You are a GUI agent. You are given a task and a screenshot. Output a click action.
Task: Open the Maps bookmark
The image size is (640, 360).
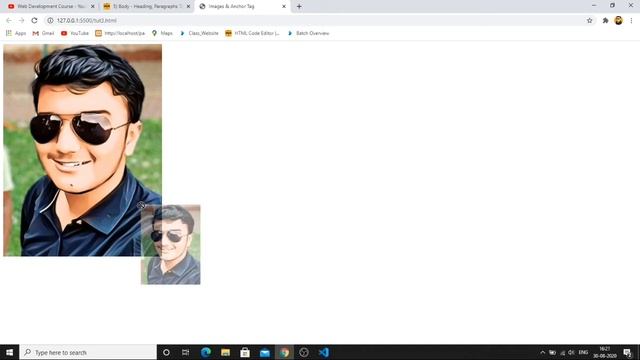162,33
